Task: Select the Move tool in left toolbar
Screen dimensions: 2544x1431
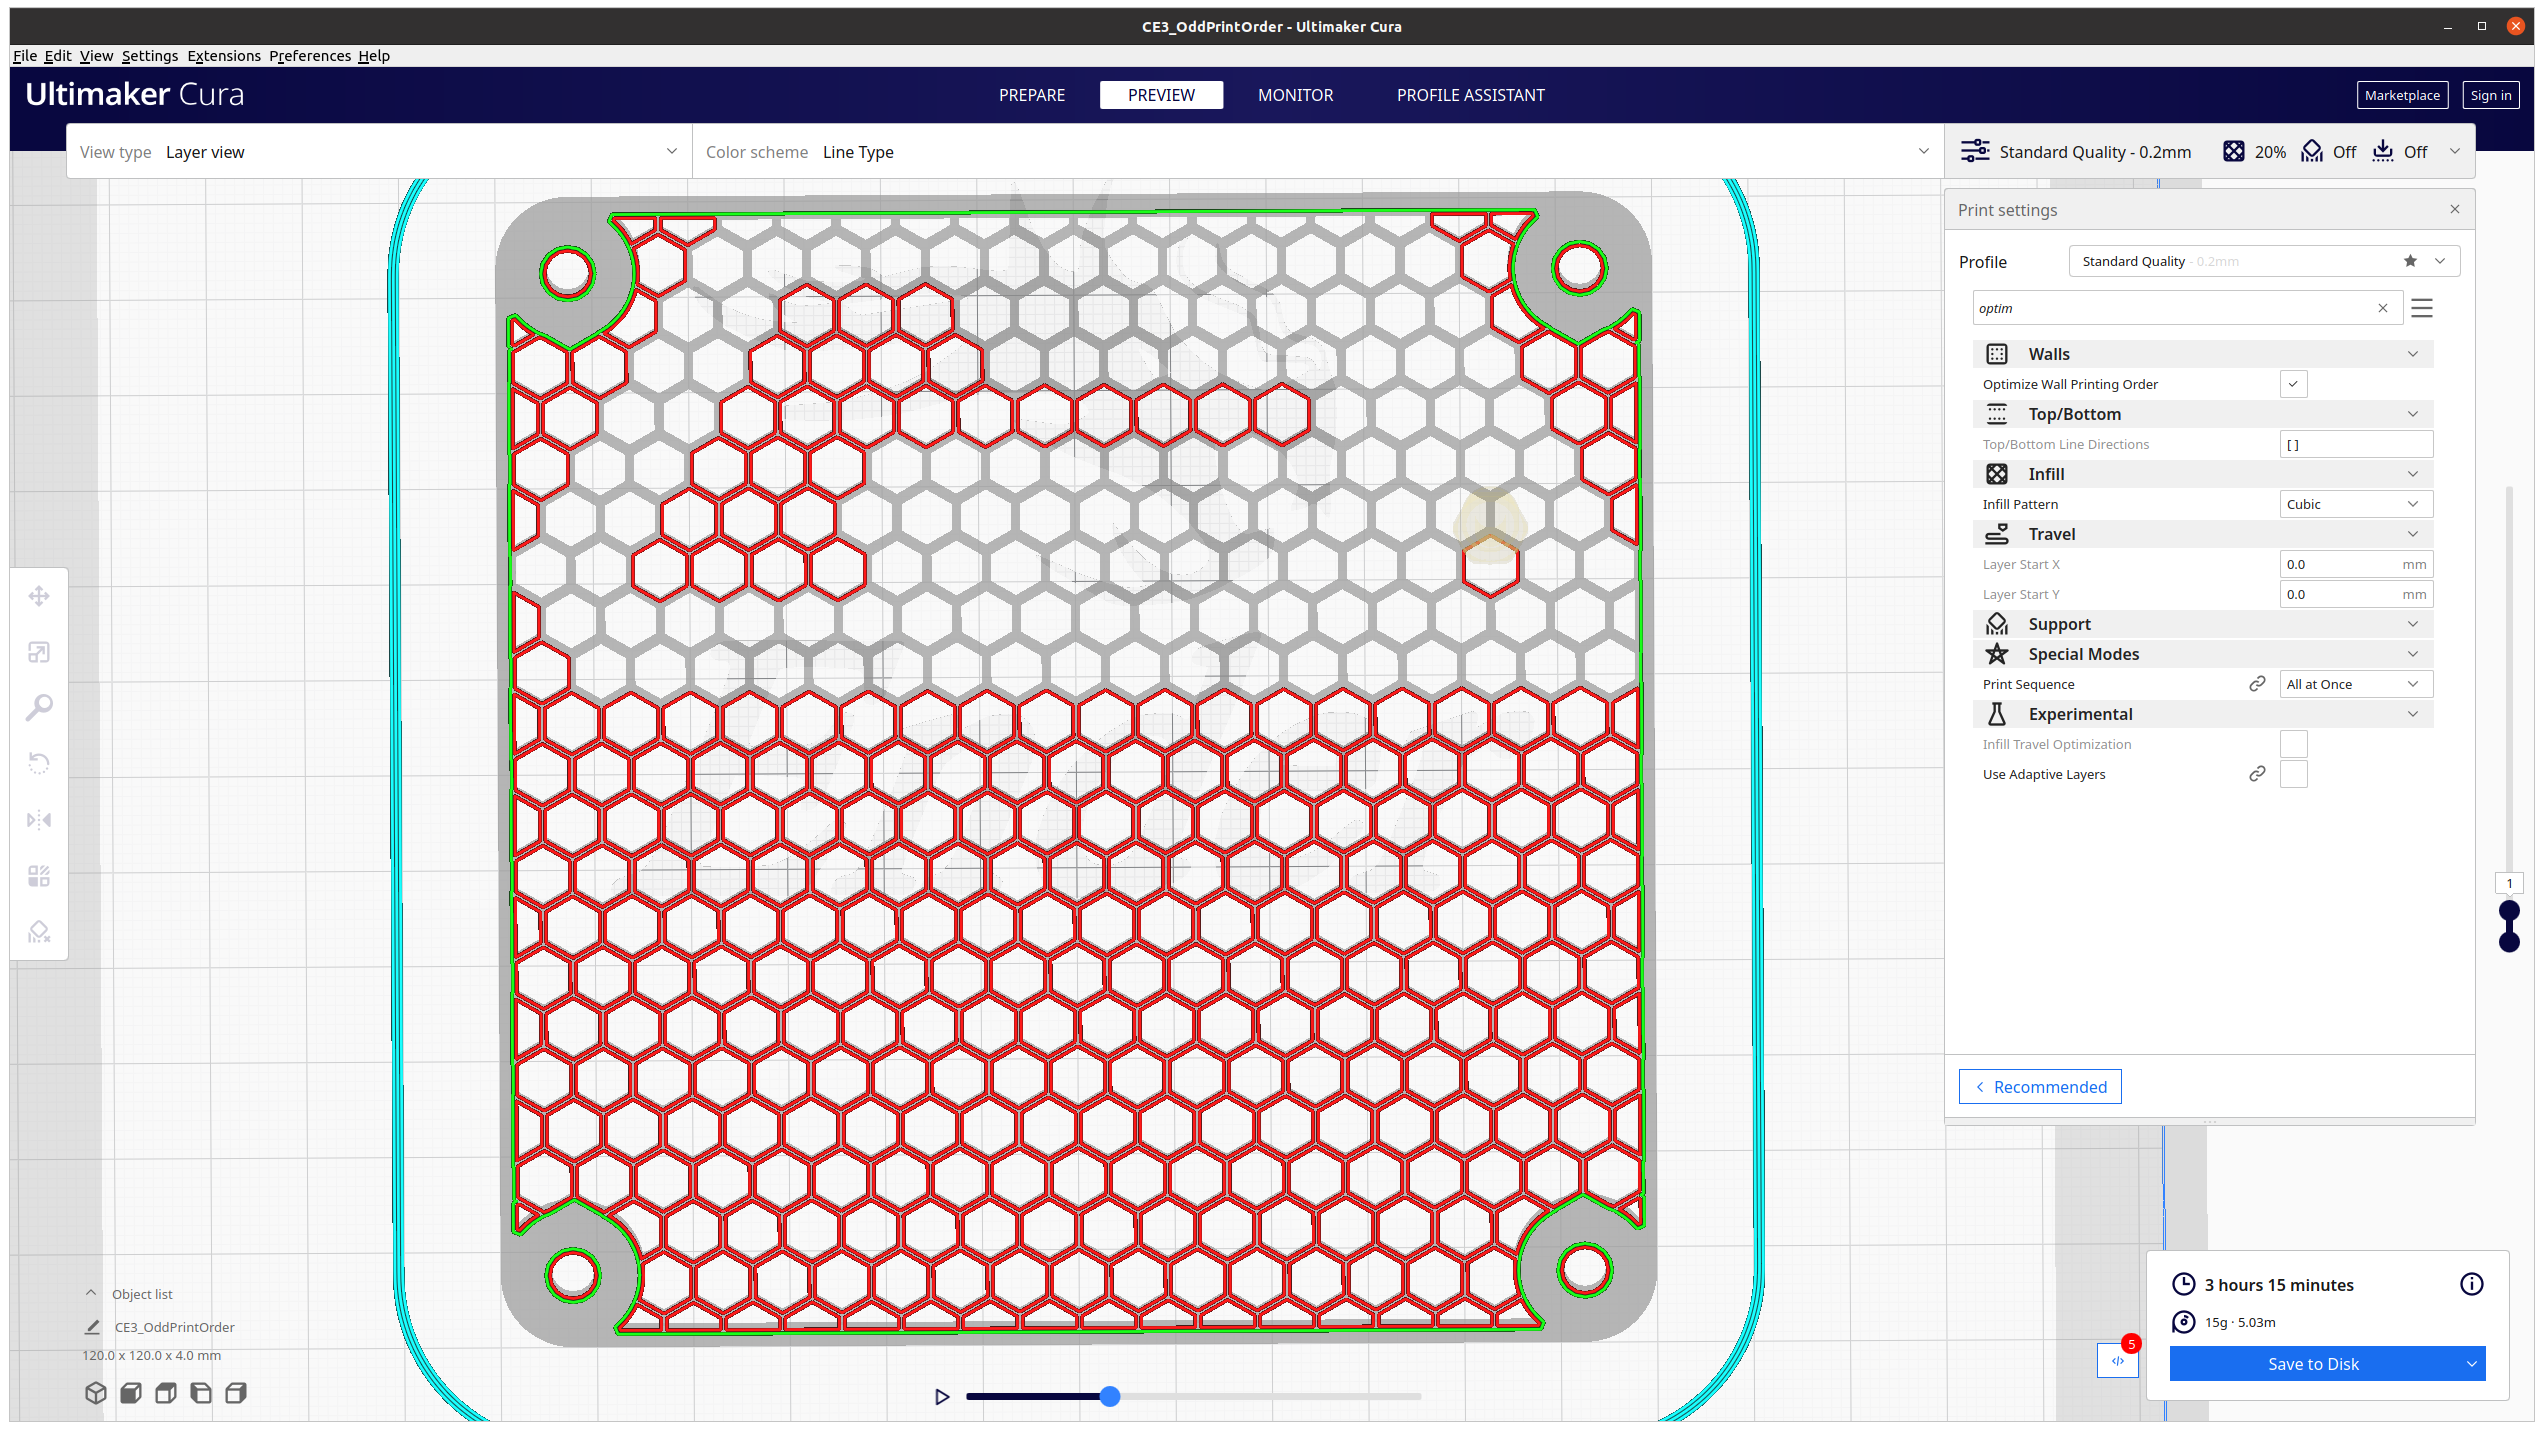Action: pos(39,596)
